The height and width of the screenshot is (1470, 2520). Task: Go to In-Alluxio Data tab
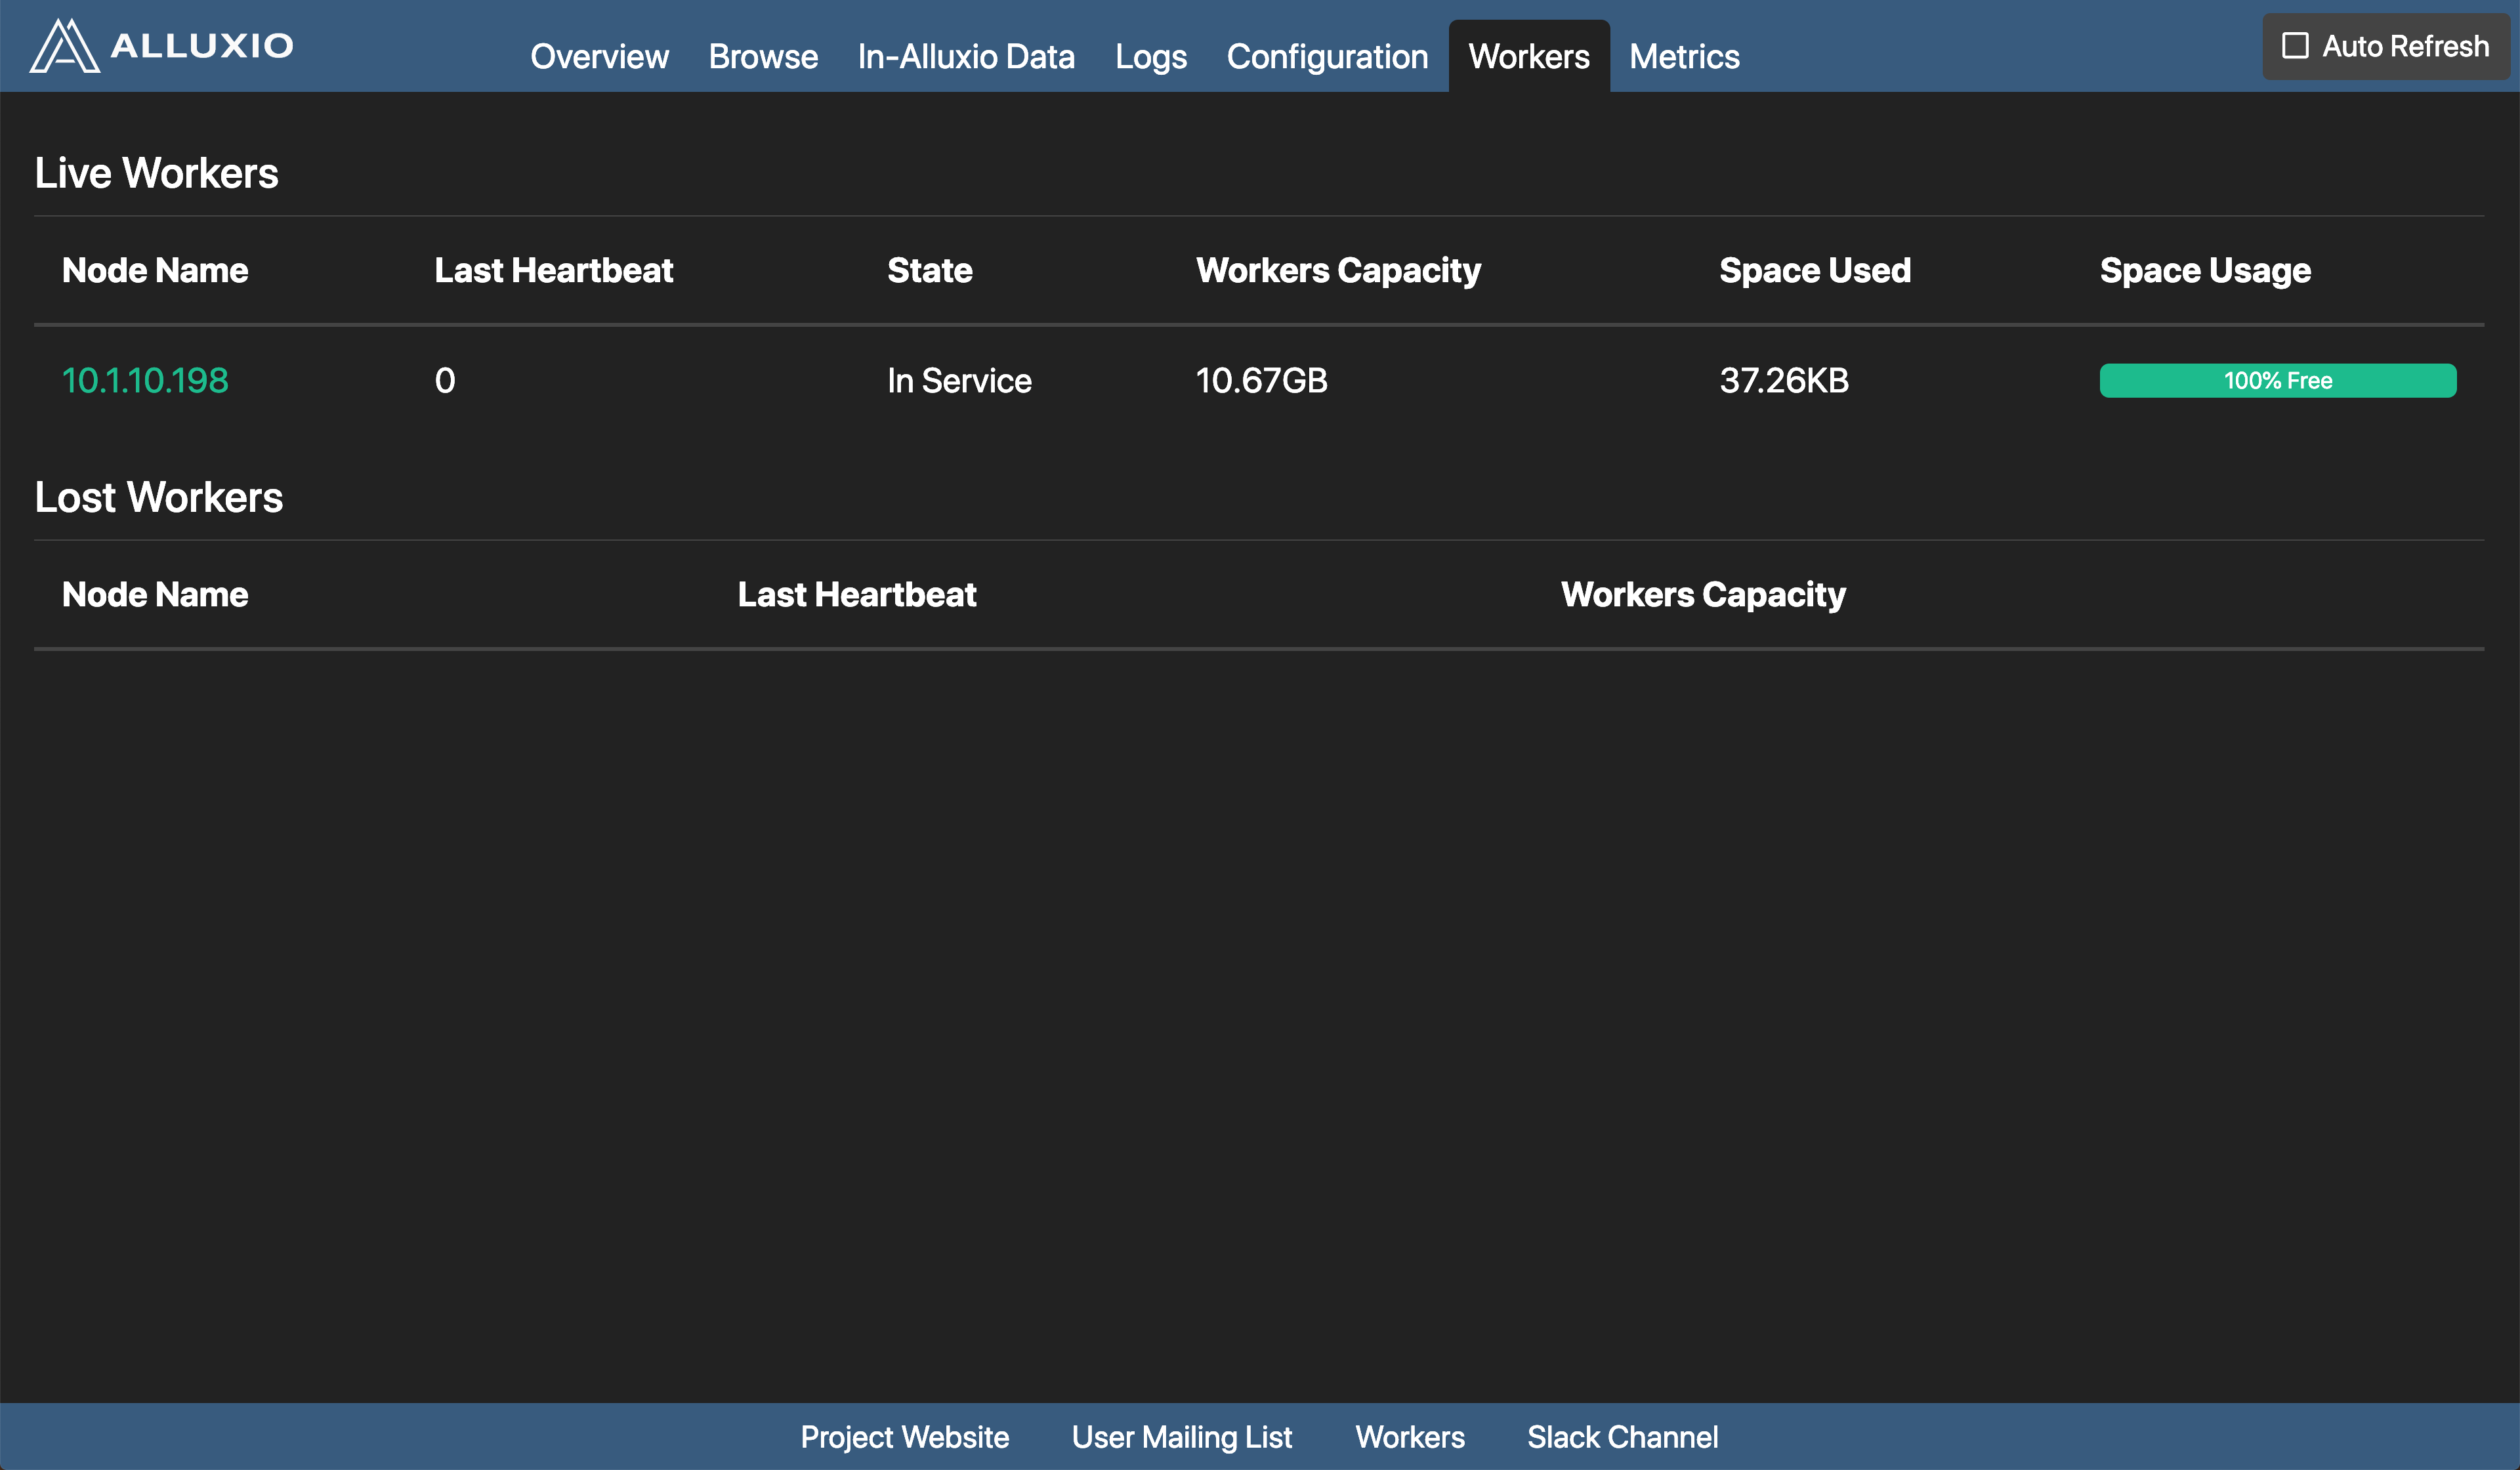pos(966,57)
